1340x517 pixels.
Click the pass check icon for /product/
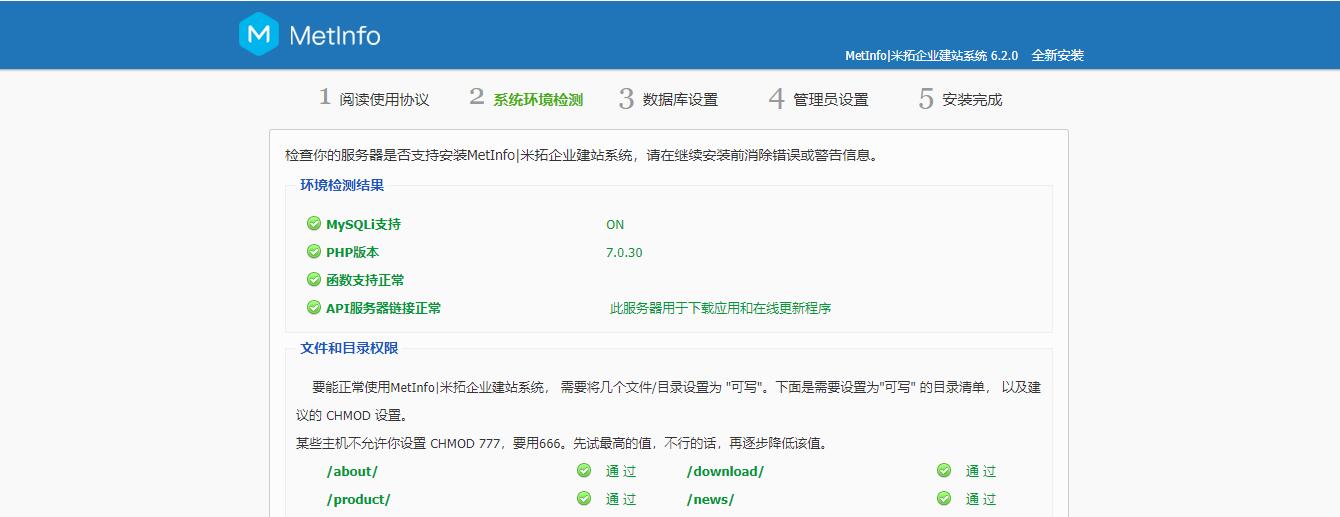[x=584, y=498]
